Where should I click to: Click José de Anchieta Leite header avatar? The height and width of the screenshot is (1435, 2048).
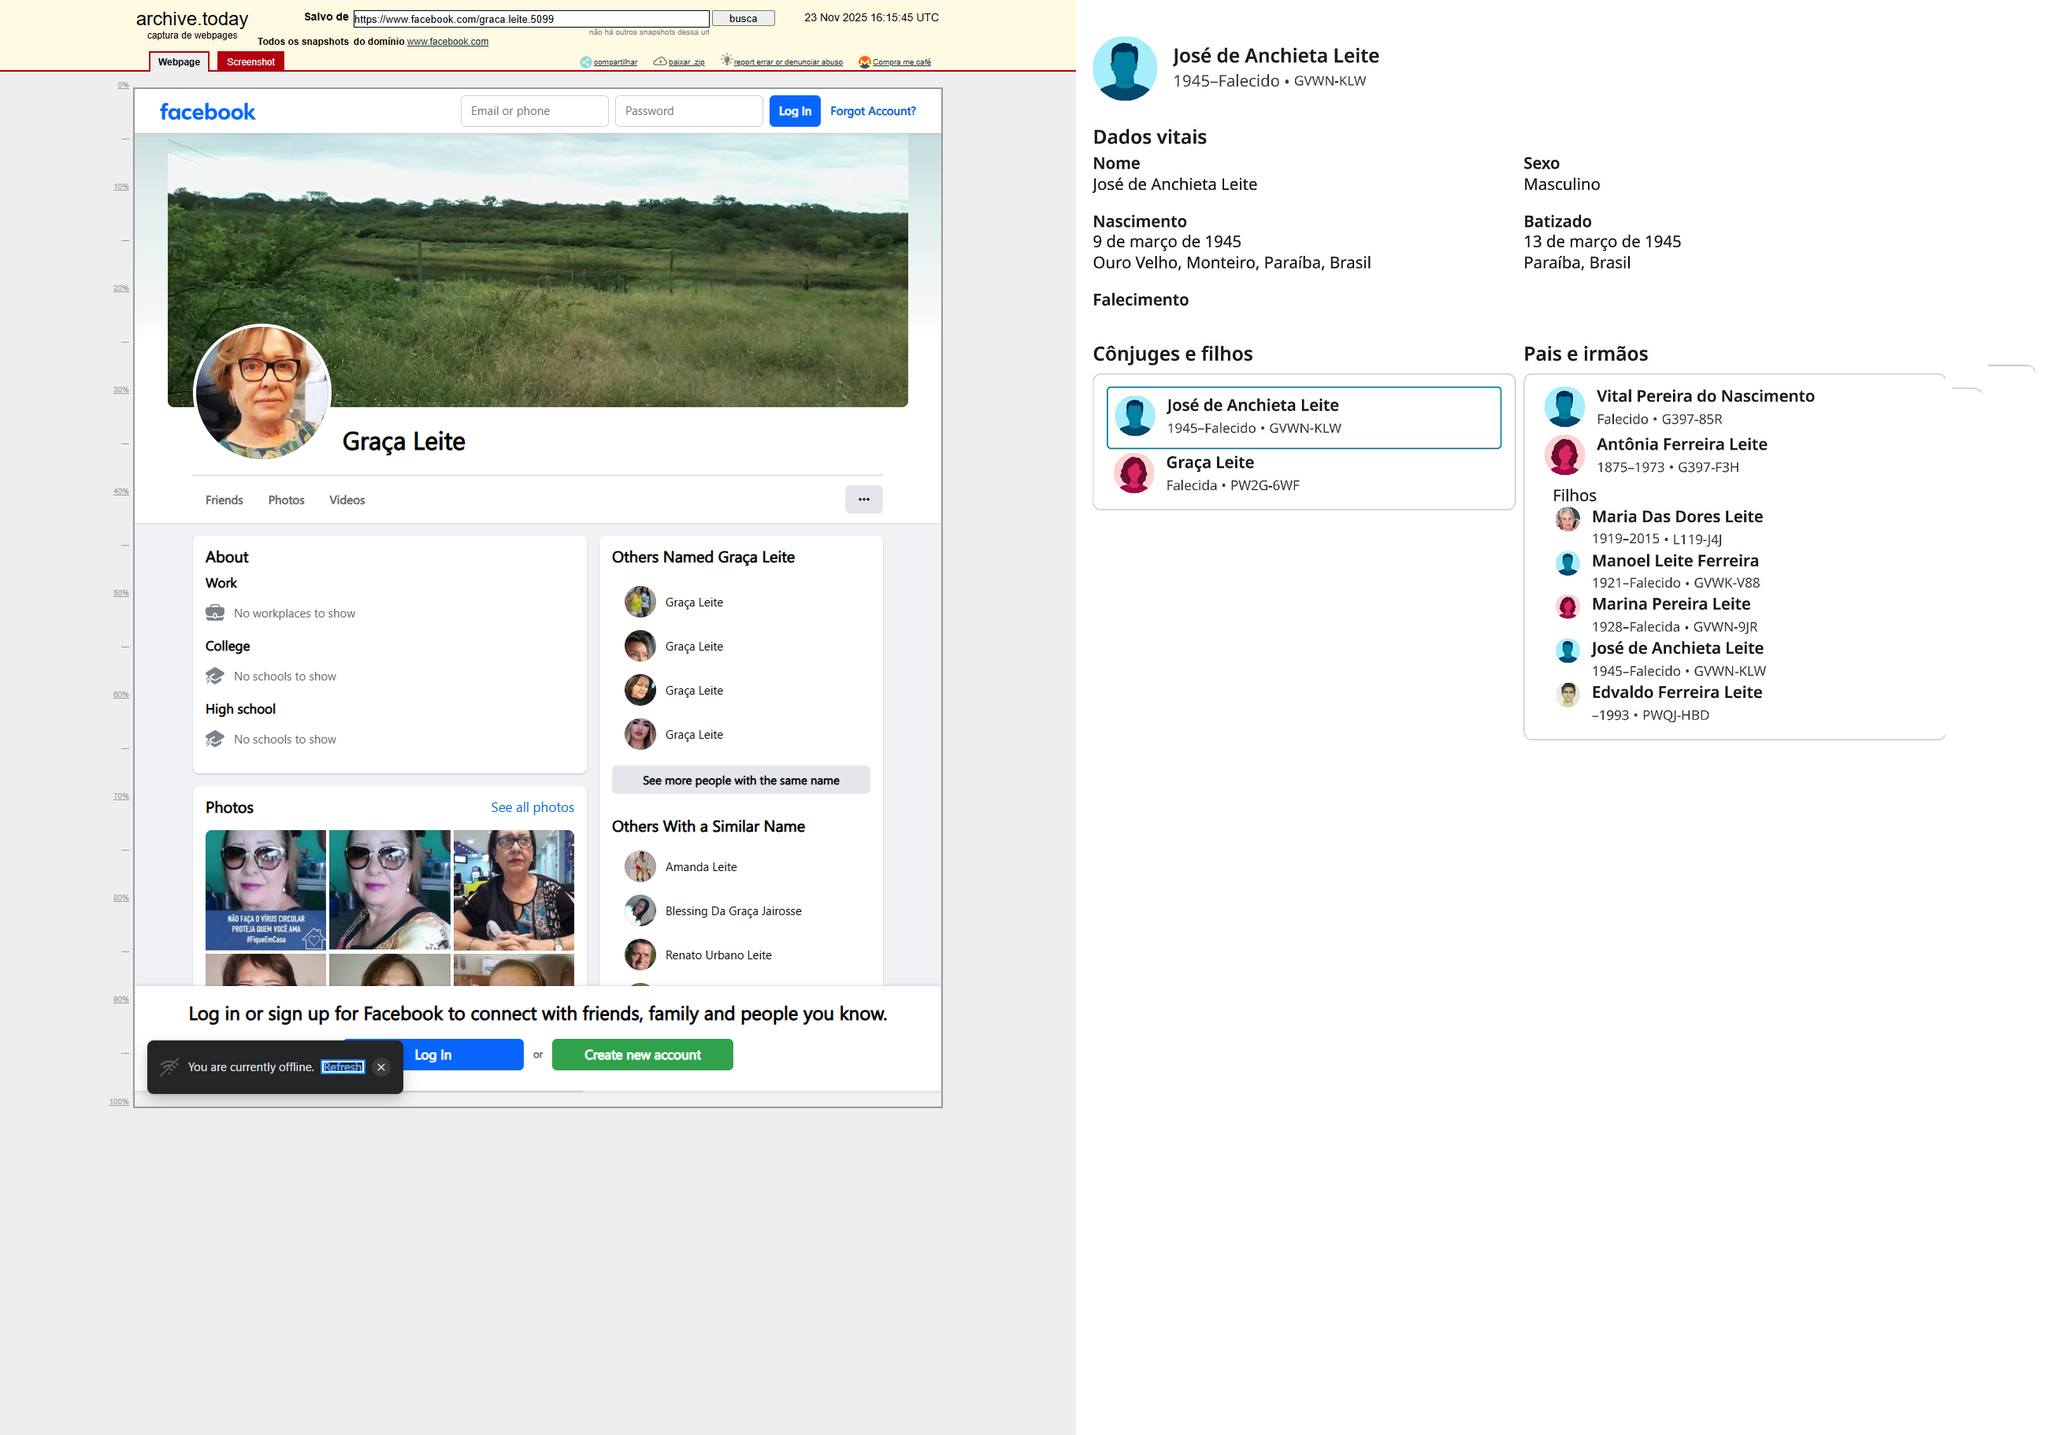click(1124, 68)
